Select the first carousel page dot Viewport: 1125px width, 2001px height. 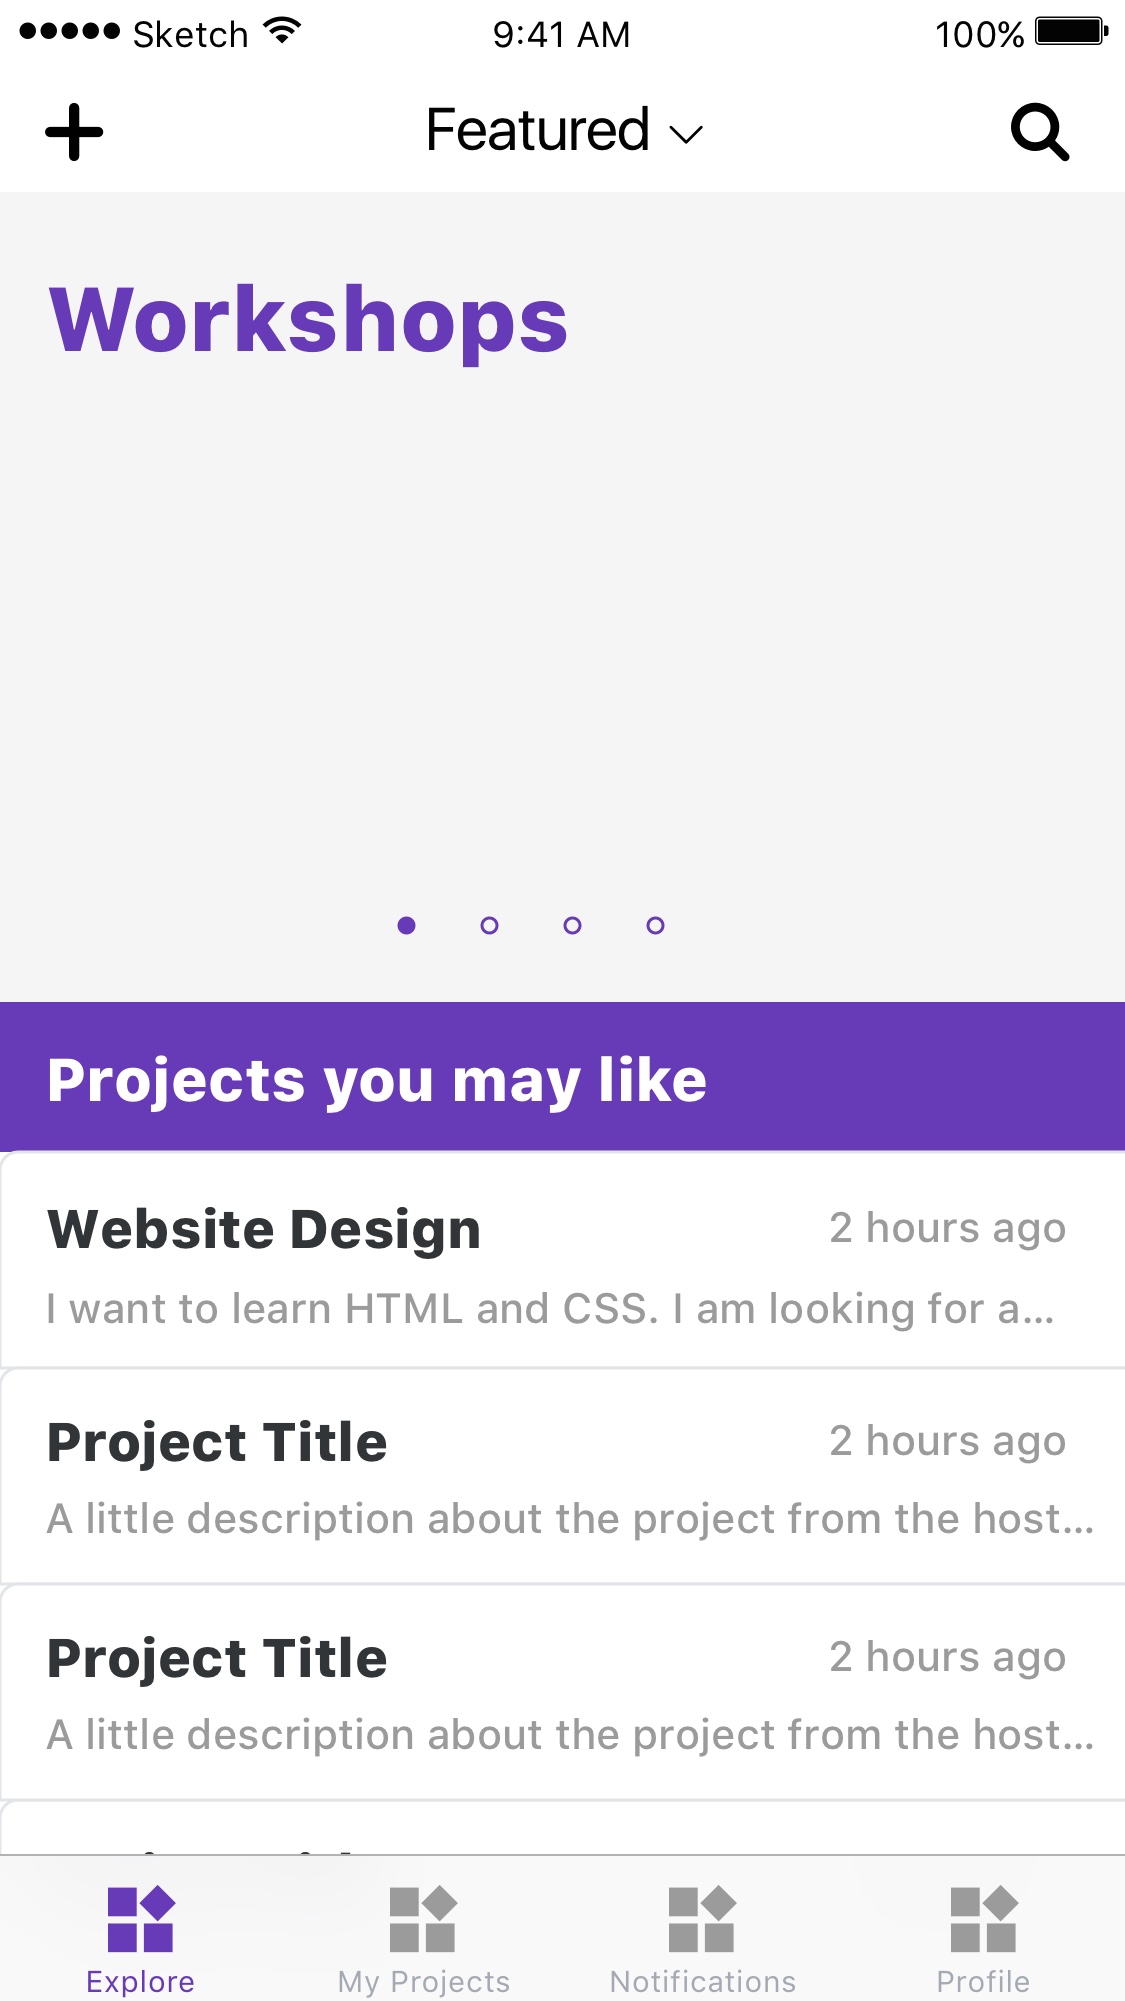[406, 925]
